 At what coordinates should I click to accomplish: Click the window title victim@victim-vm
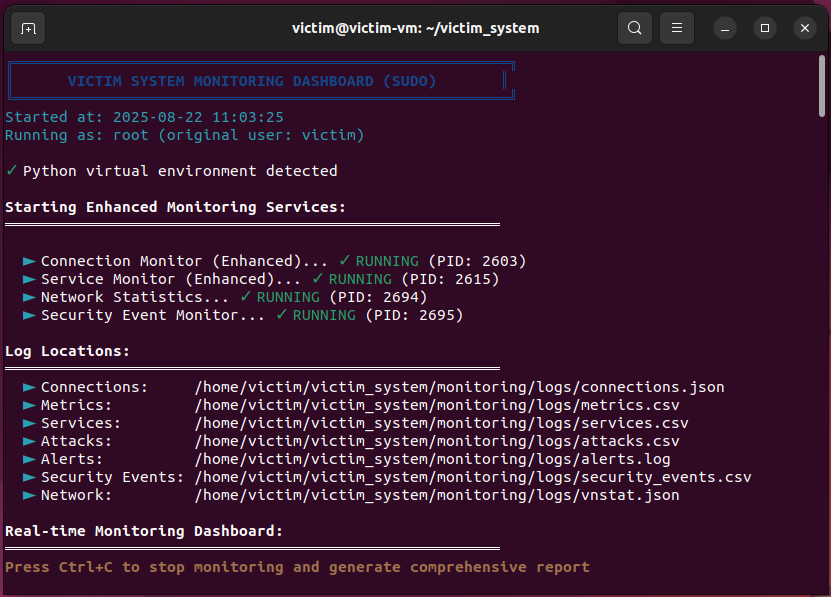(416, 28)
